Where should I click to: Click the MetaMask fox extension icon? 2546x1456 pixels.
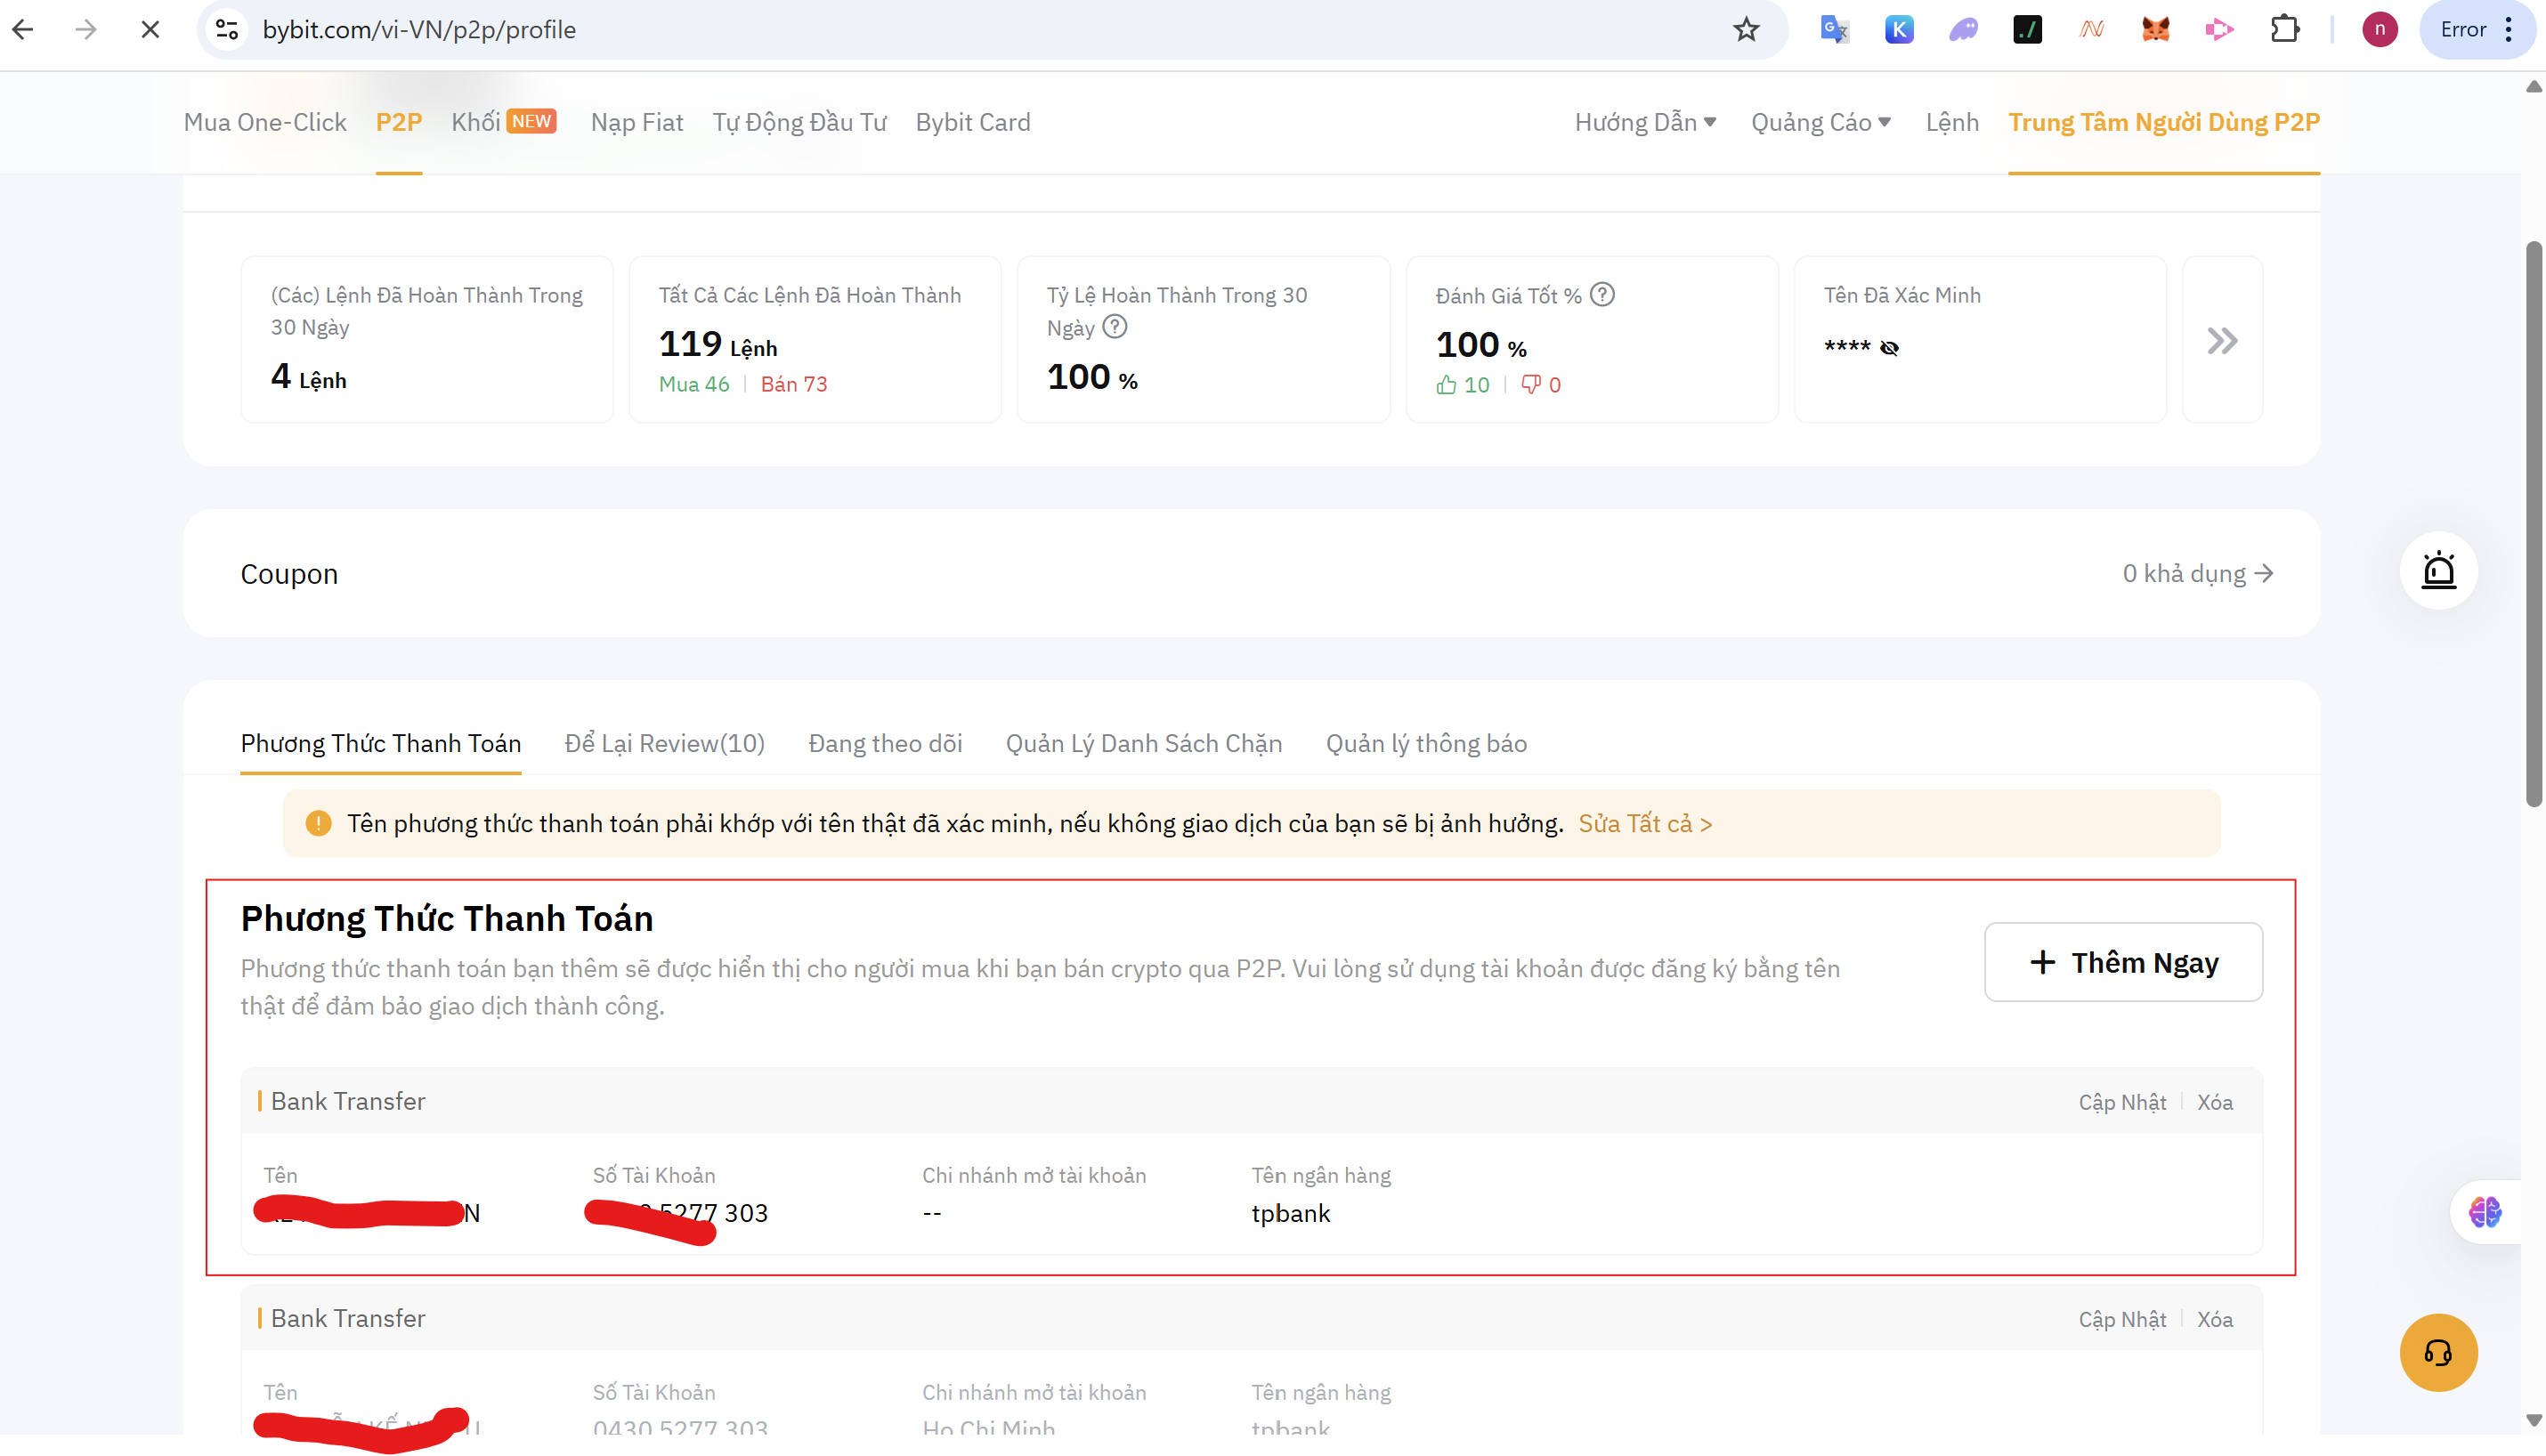coord(2155,29)
